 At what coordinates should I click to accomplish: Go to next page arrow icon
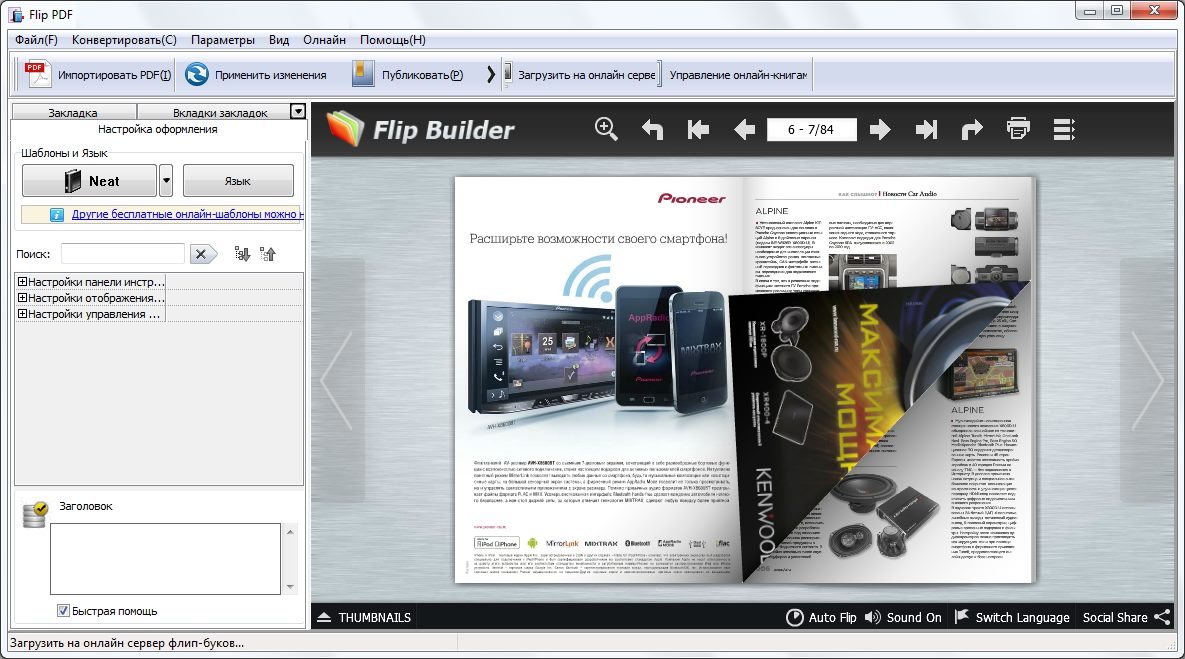(880, 129)
